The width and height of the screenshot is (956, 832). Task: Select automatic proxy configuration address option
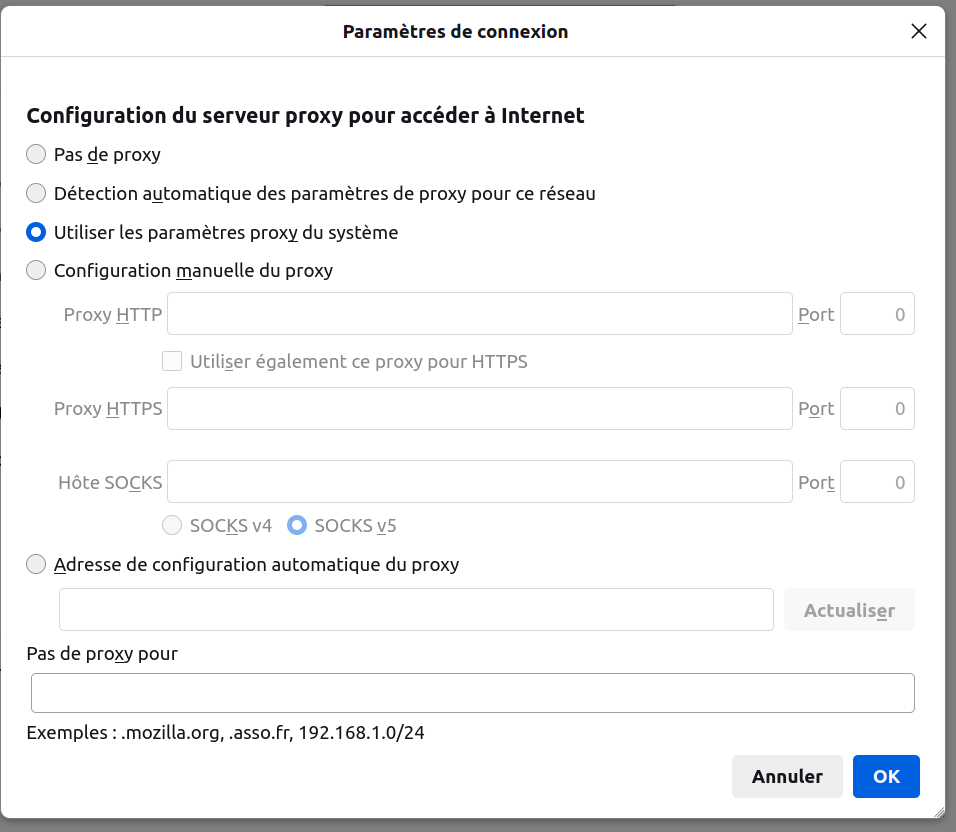[x=36, y=564]
